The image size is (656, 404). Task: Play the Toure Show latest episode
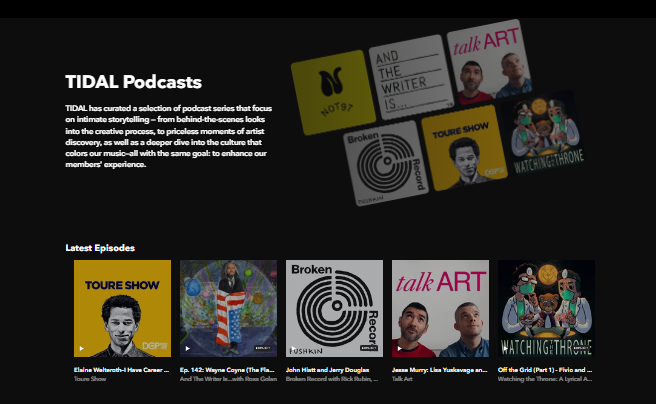click(82, 348)
